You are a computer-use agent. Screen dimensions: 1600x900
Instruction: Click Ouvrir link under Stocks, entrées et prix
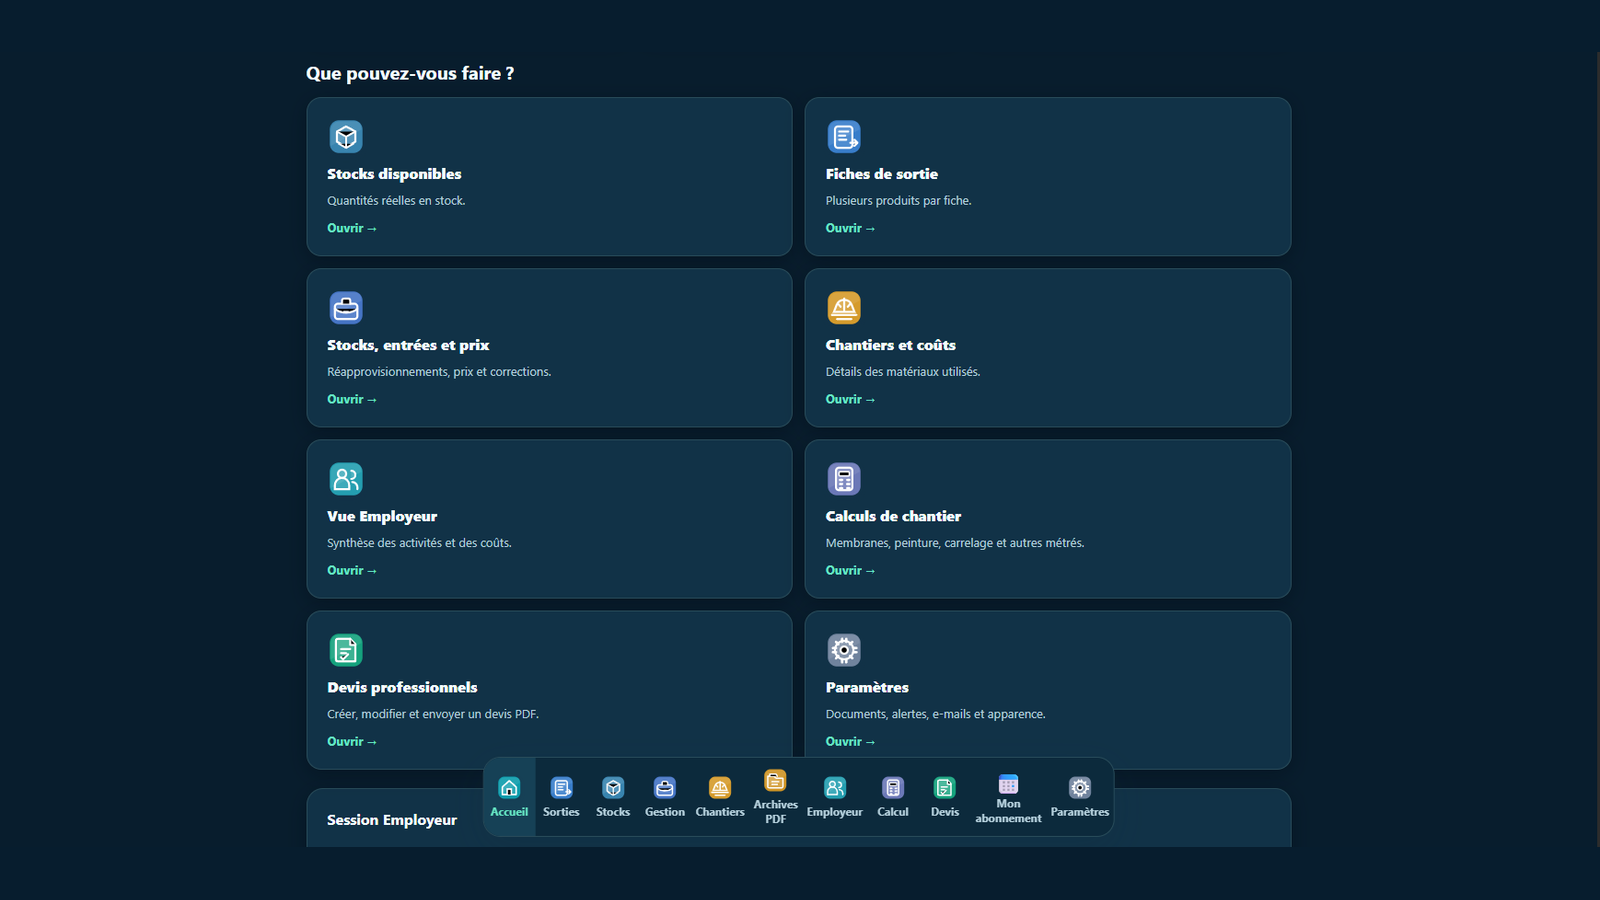pyautogui.click(x=352, y=399)
